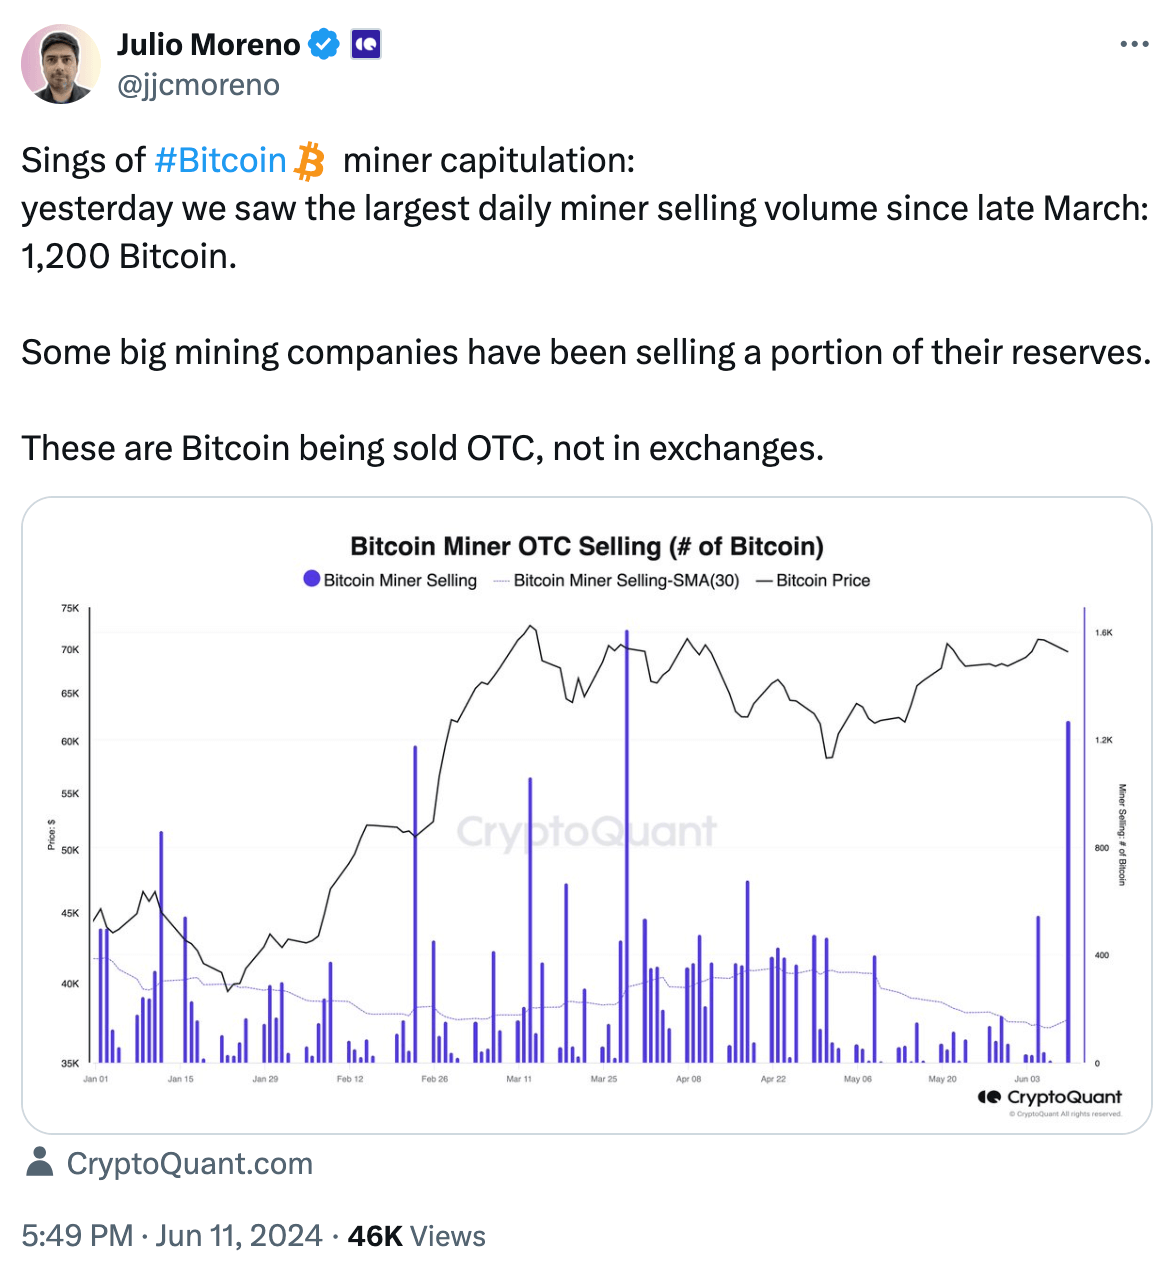The image size is (1176, 1280).
Task: Click the blue dot in the chart legend
Action: tap(312, 580)
